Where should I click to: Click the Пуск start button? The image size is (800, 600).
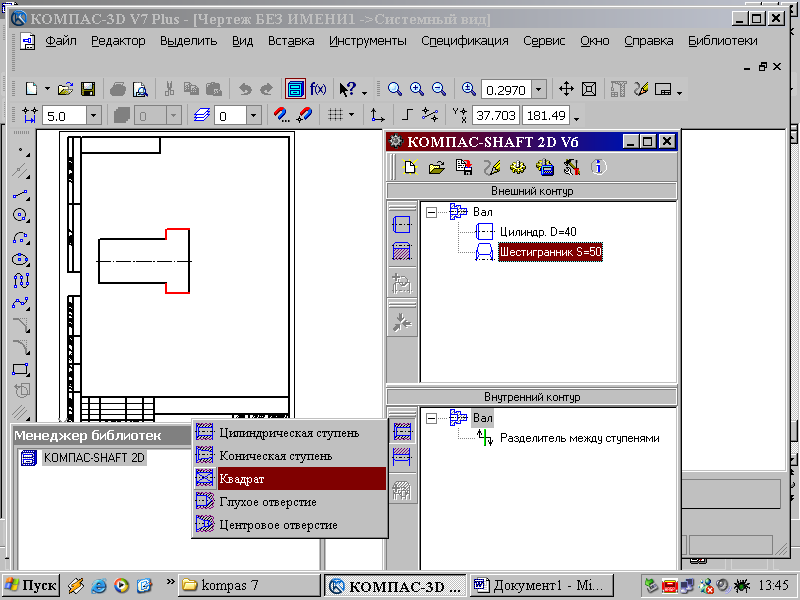31,585
